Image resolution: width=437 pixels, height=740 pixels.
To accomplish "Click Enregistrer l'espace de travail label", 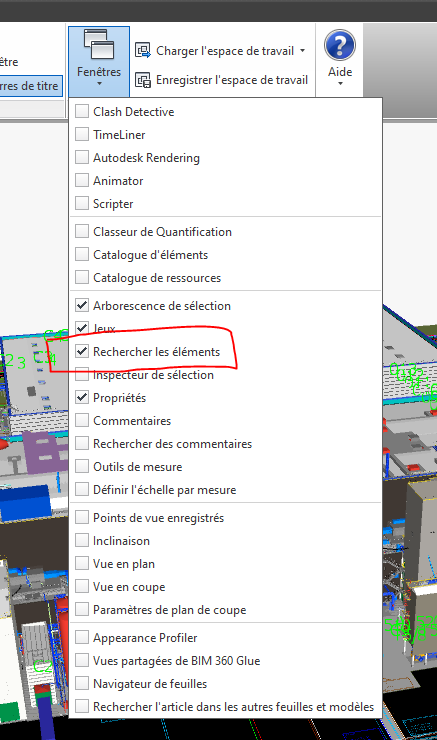I will click(232, 80).
